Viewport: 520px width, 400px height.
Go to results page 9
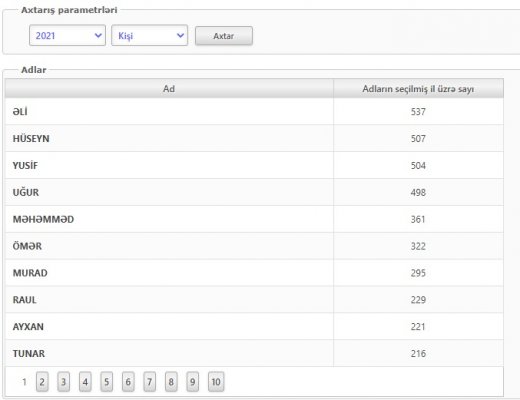[192, 382]
